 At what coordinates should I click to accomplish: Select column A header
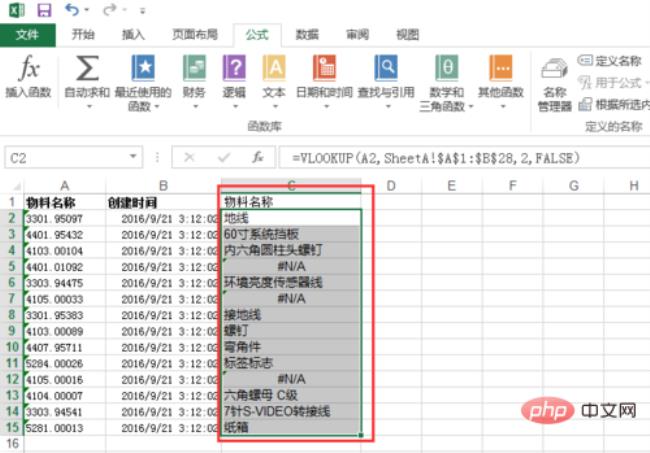point(64,186)
